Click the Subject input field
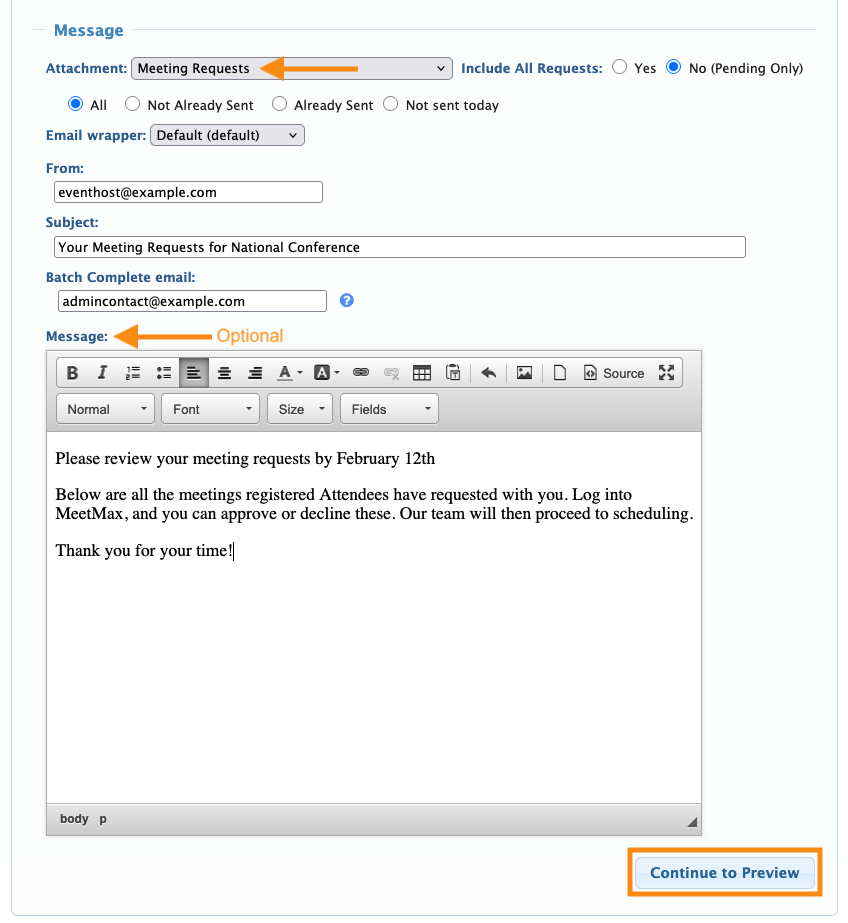The image size is (848, 923). (400, 247)
